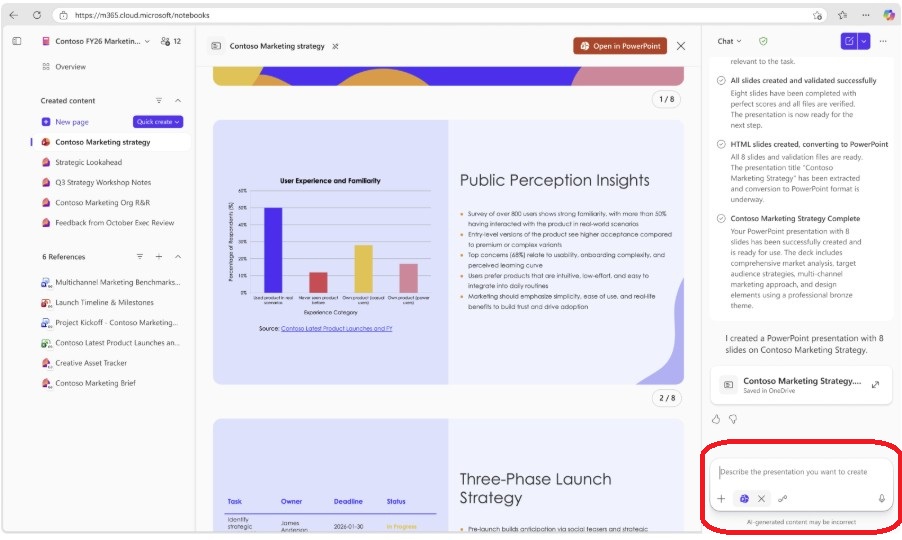Select the Public Perception Insights slide
Viewport: 902px width, 540px height.
448,252
